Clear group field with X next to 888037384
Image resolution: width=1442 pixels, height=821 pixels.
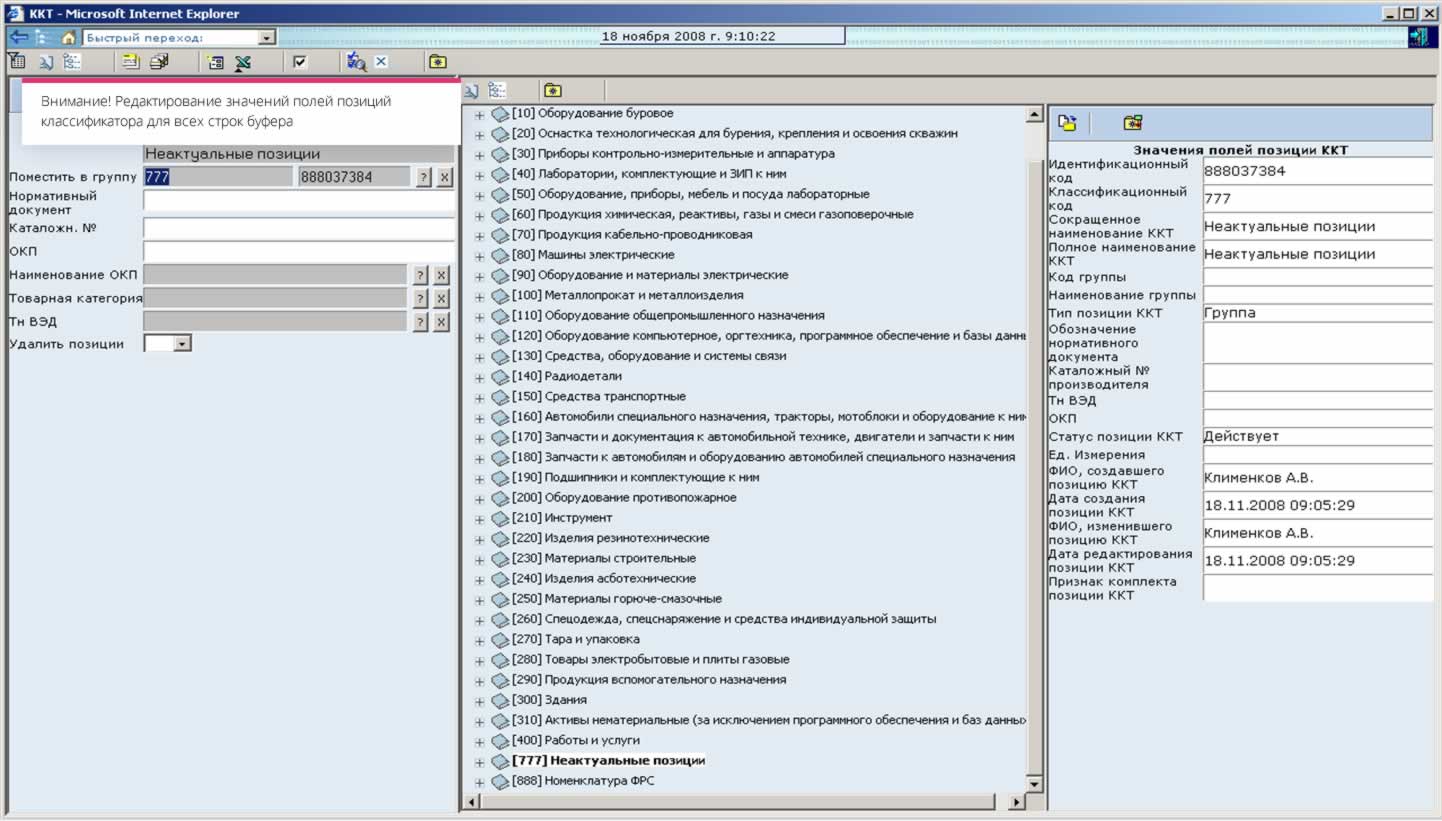[x=444, y=177]
